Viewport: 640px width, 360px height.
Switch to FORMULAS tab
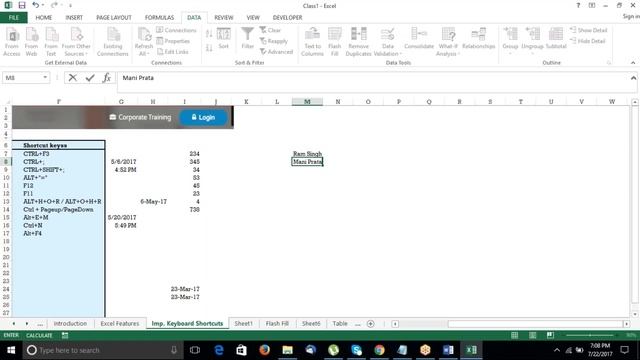point(159,18)
